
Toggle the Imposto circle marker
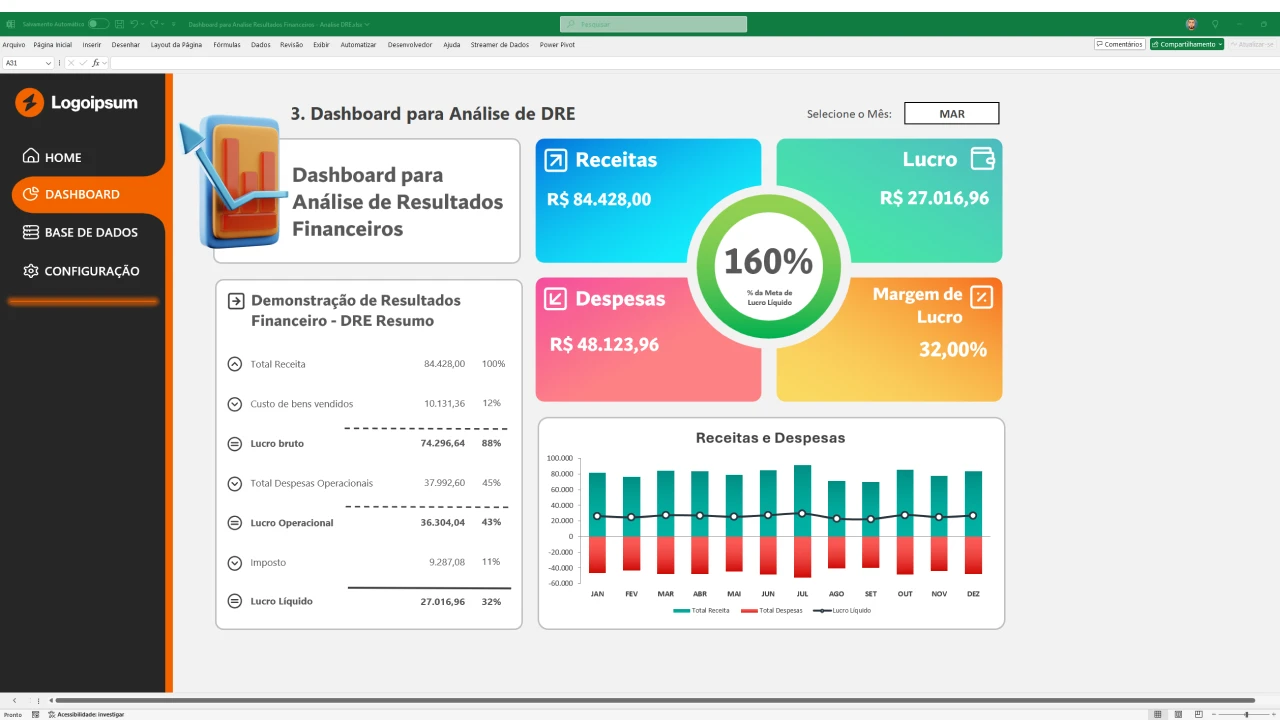pyautogui.click(x=235, y=563)
